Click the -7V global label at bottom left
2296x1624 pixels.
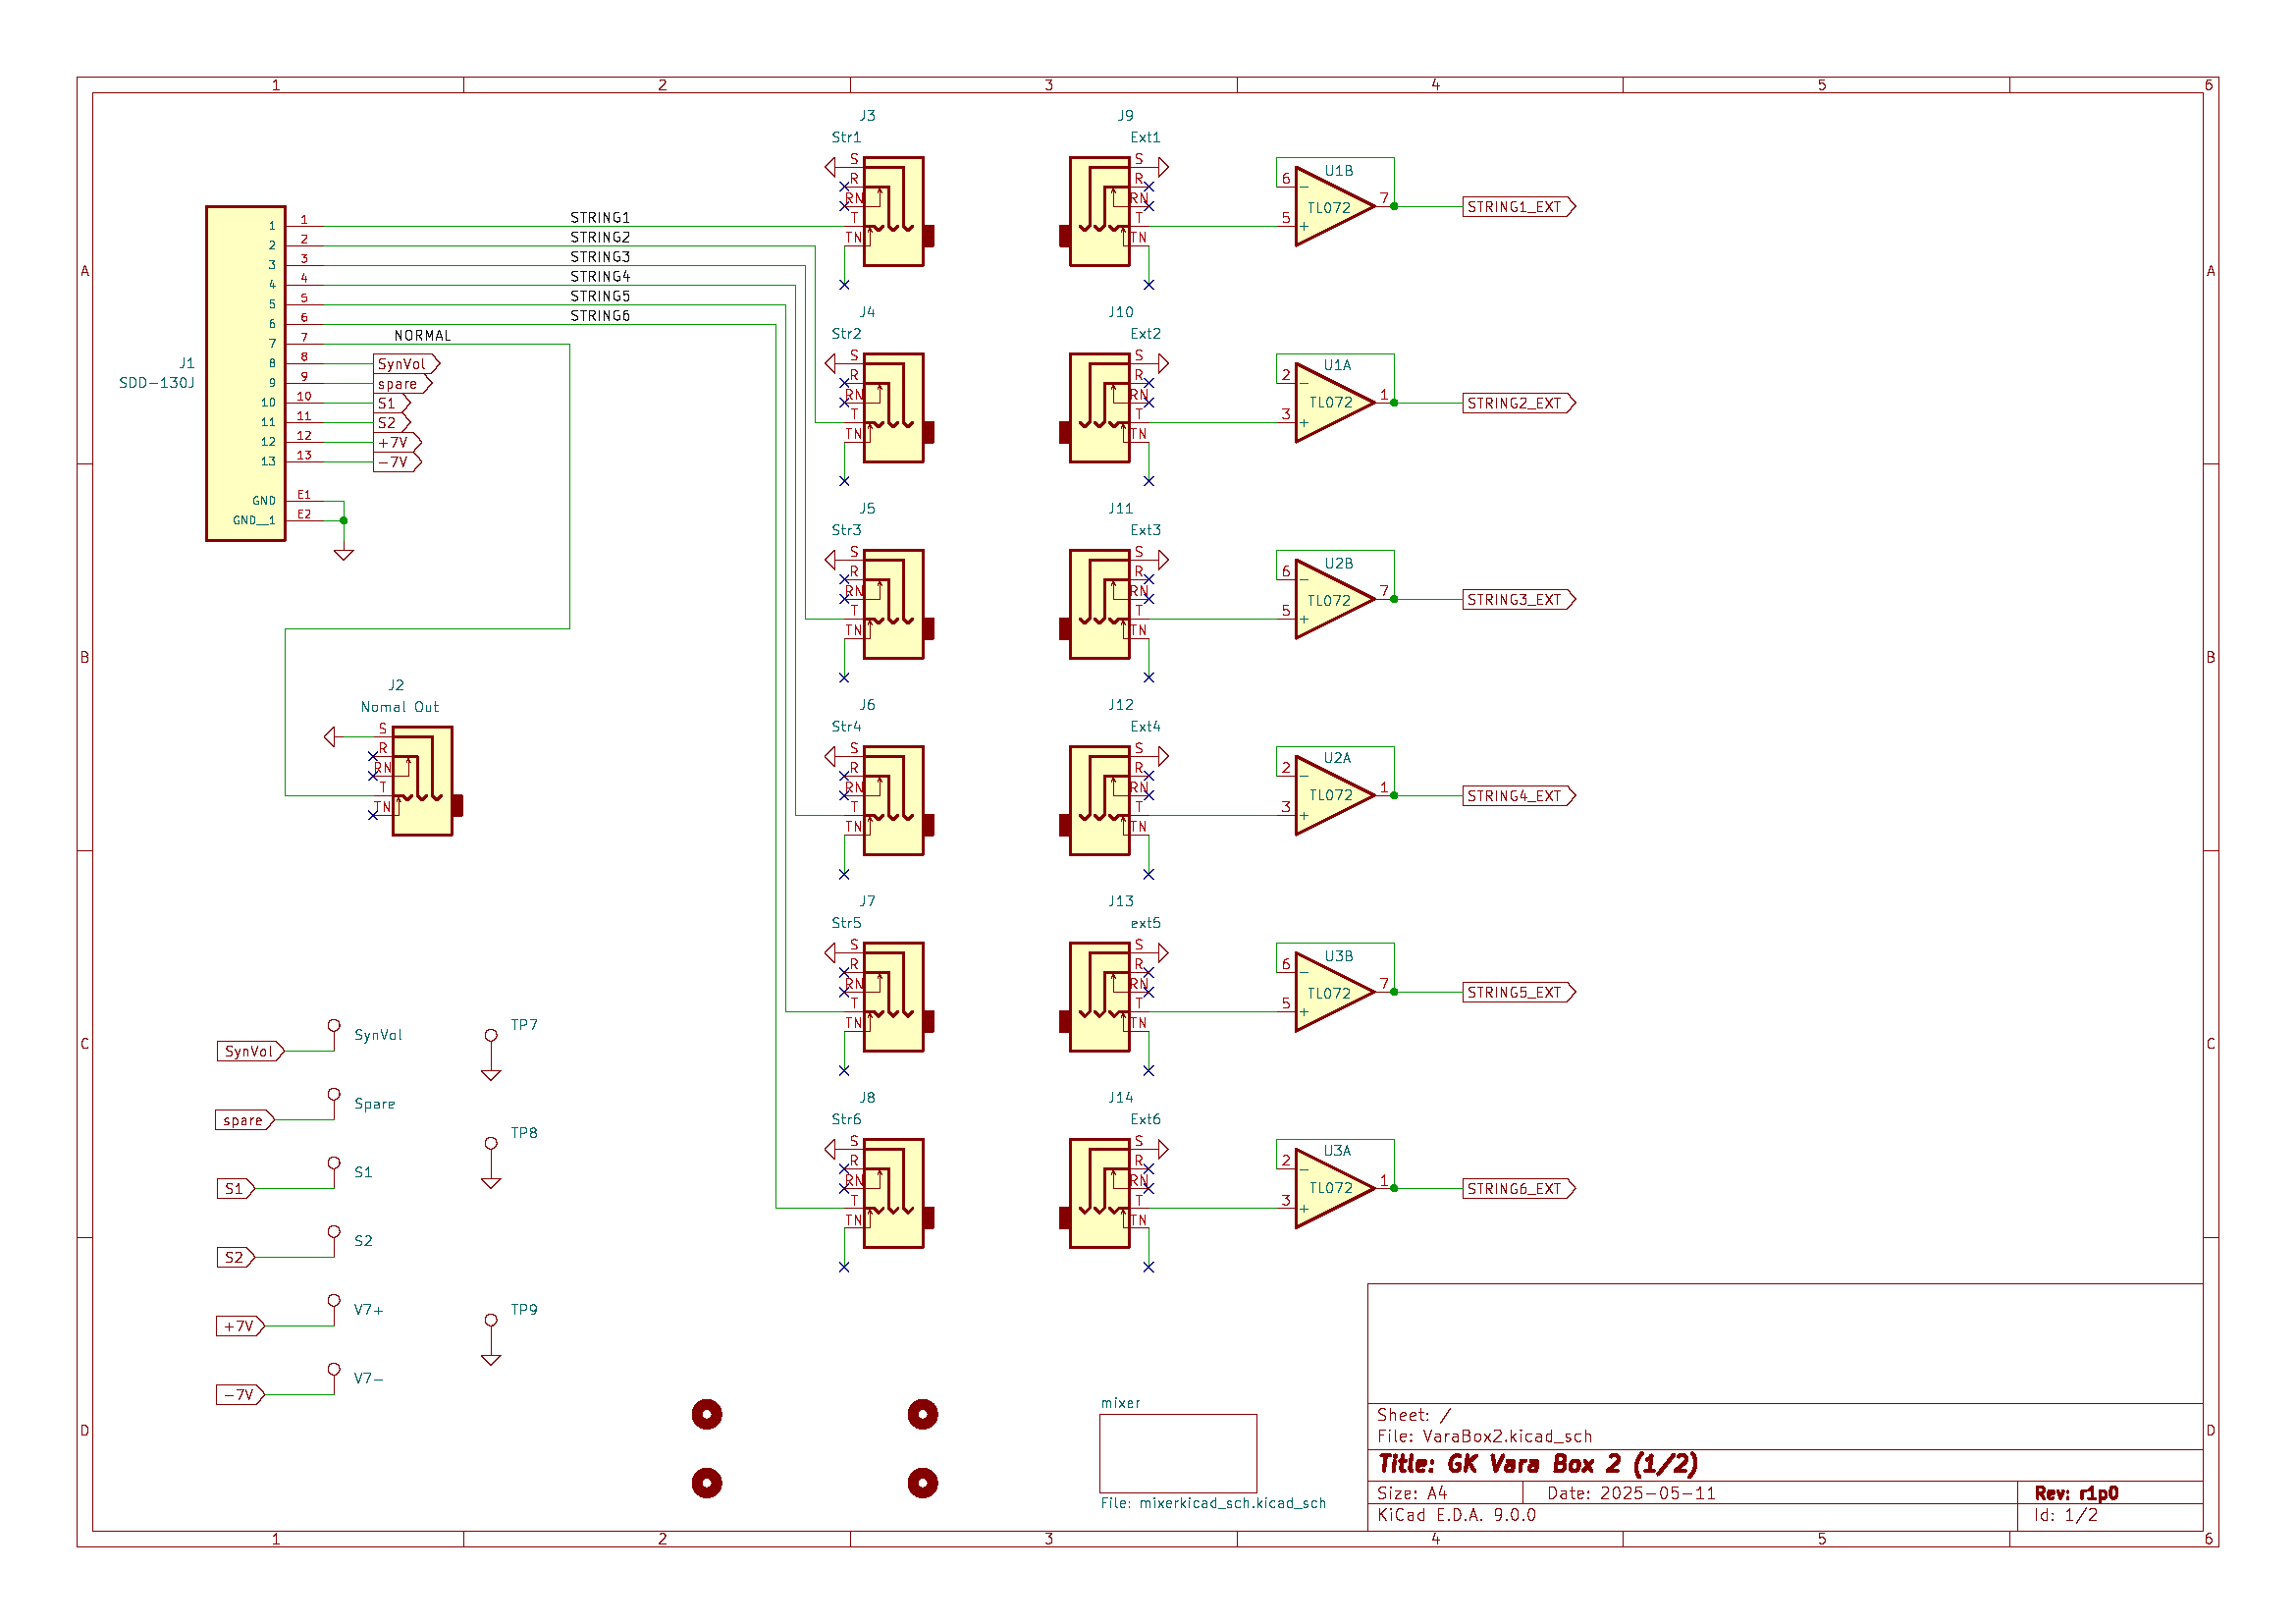click(239, 1395)
